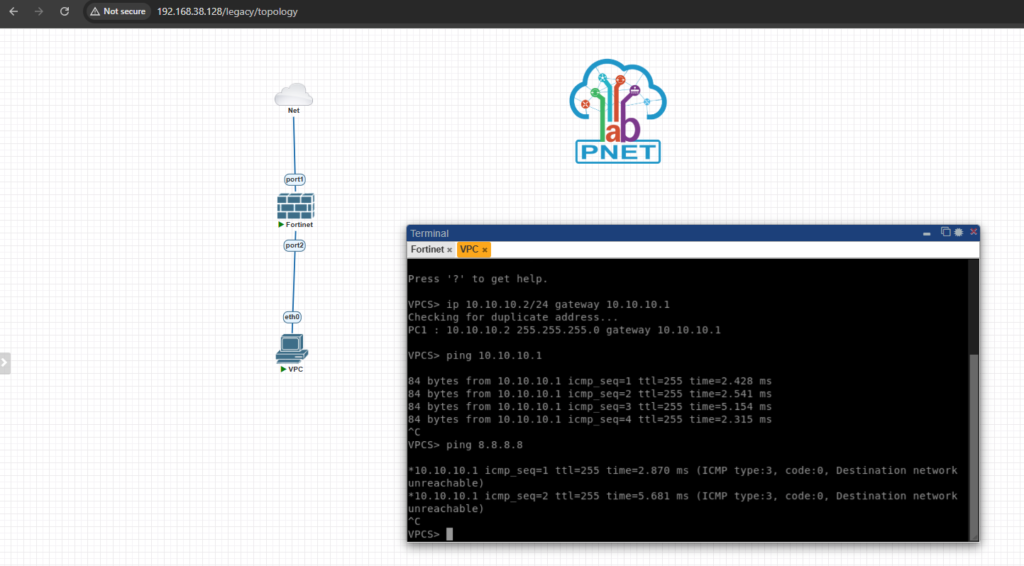Click the Terminal title text
1024x566 pixels.
(429, 233)
